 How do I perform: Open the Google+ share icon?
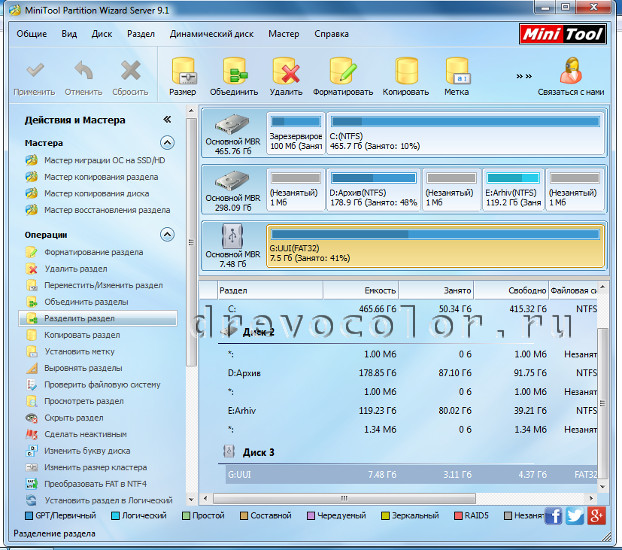pyautogui.click(x=596, y=516)
